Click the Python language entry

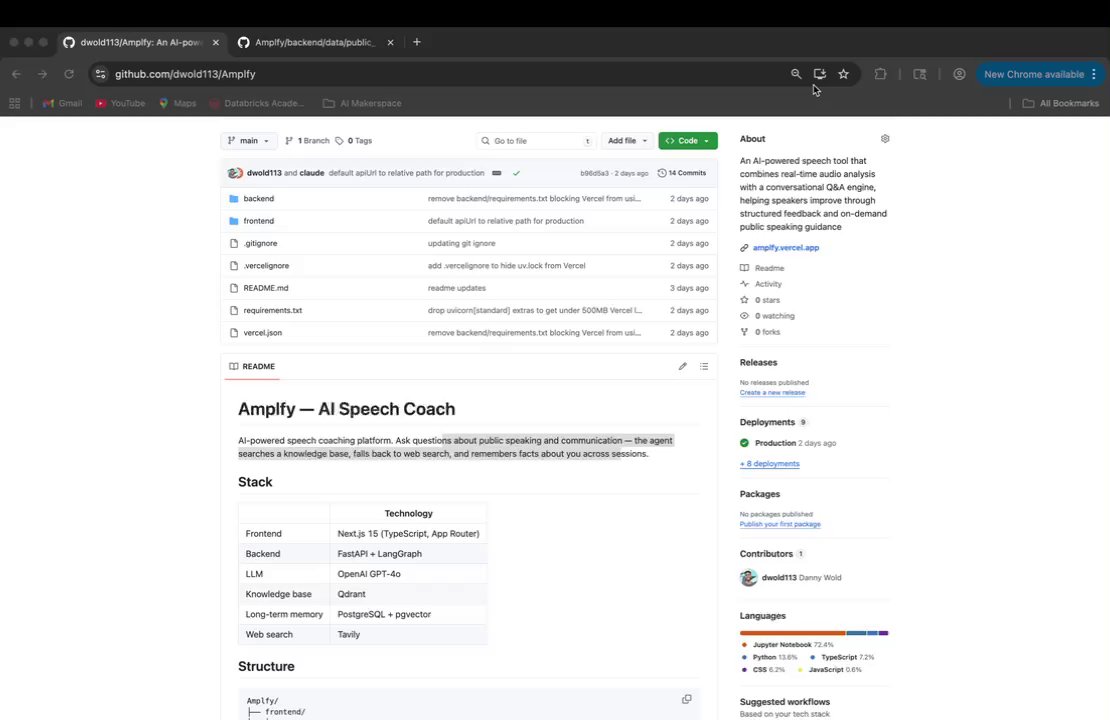pyautogui.click(x=769, y=657)
